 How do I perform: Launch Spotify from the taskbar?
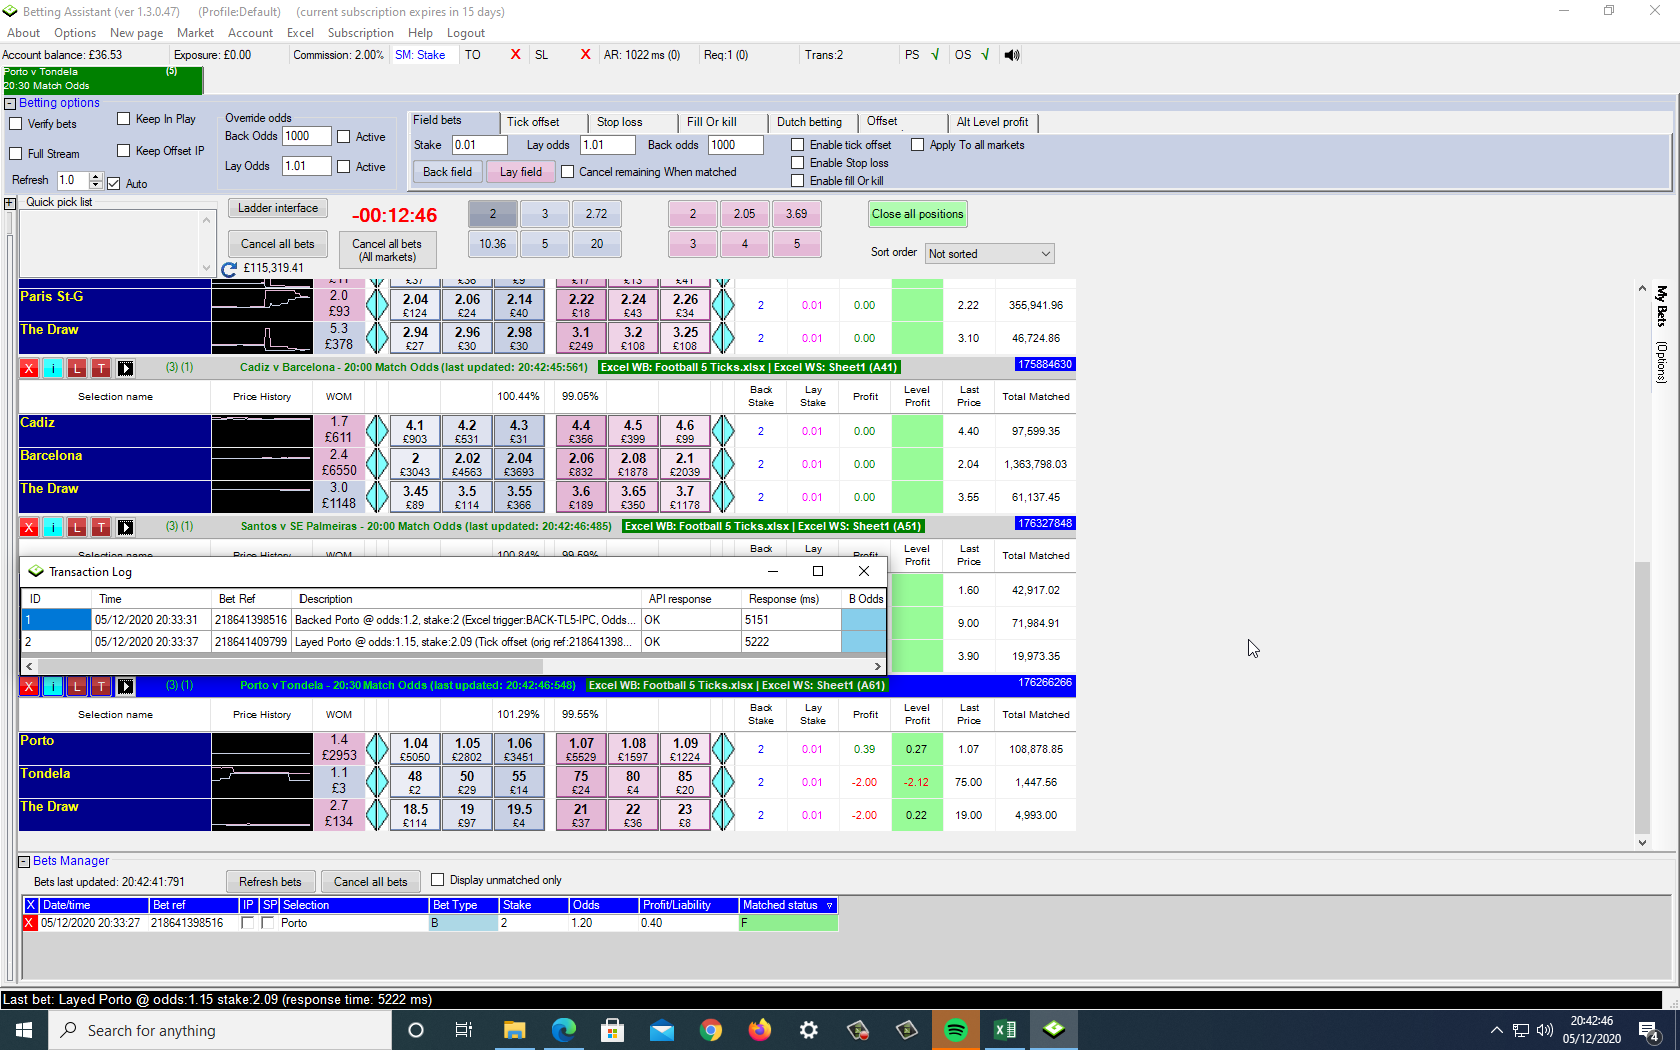click(956, 1030)
